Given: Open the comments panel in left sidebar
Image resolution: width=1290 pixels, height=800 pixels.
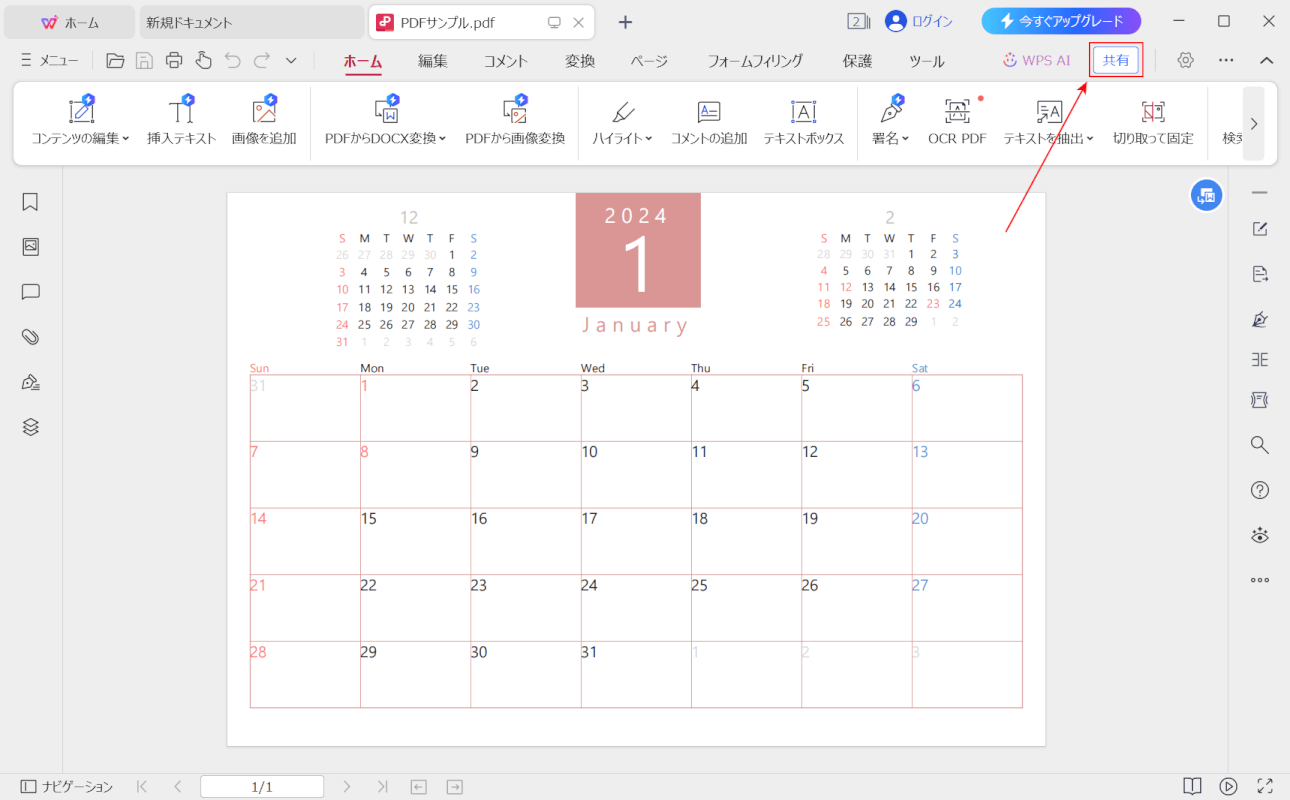Looking at the screenshot, I should click(30, 292).
